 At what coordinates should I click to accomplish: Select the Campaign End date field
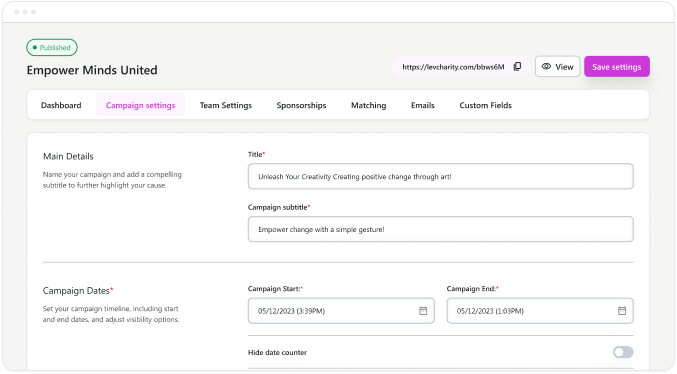point(540,311)
